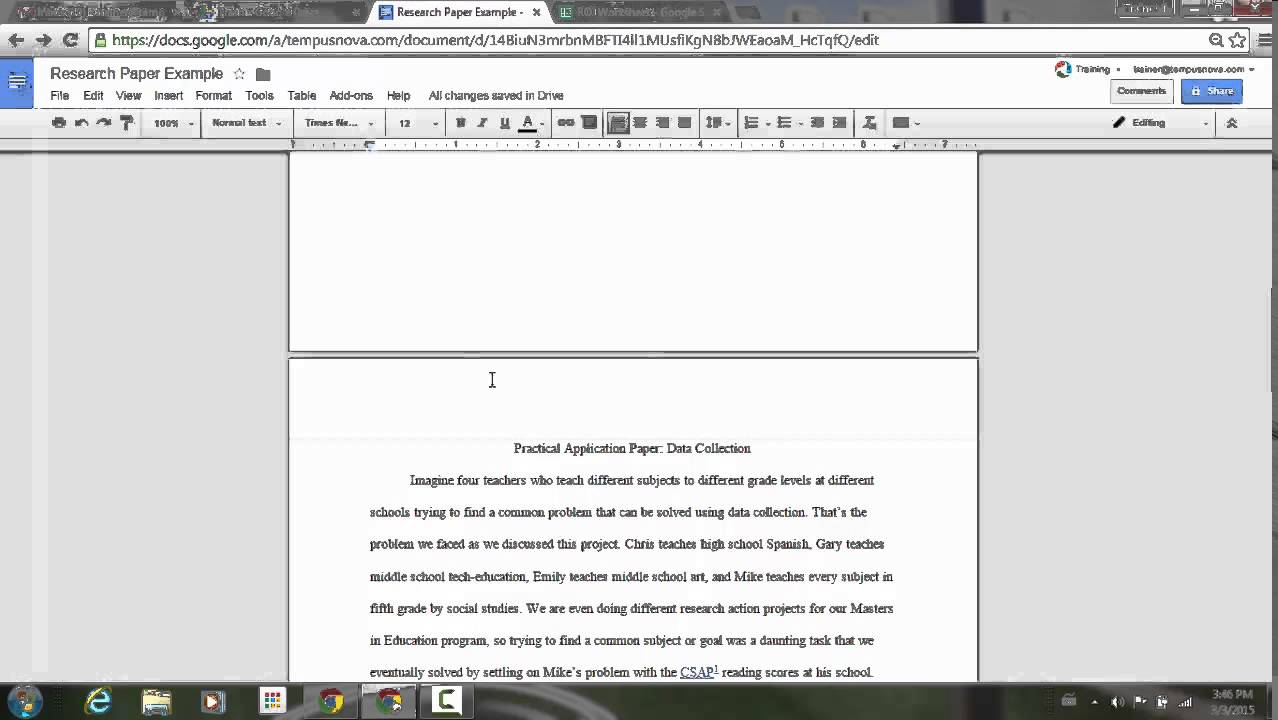Move the document using the folder icon
1278x720 pixels.
pos(263,74)
